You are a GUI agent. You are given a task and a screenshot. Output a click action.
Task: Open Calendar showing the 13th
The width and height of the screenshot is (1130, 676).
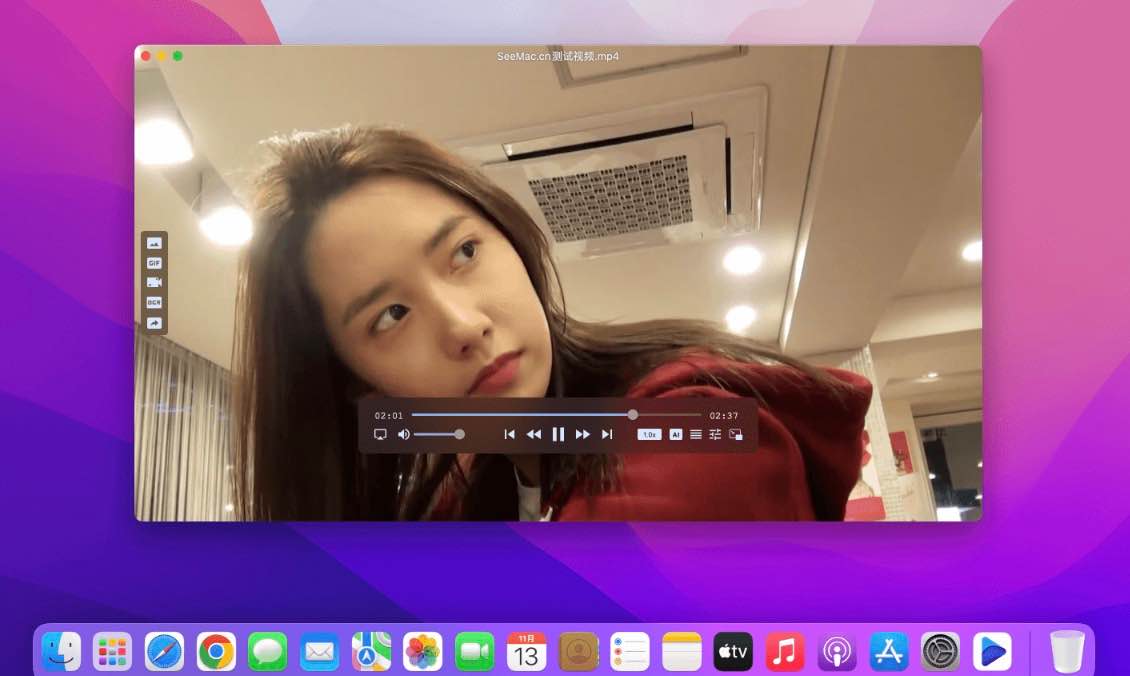[526, 651]
